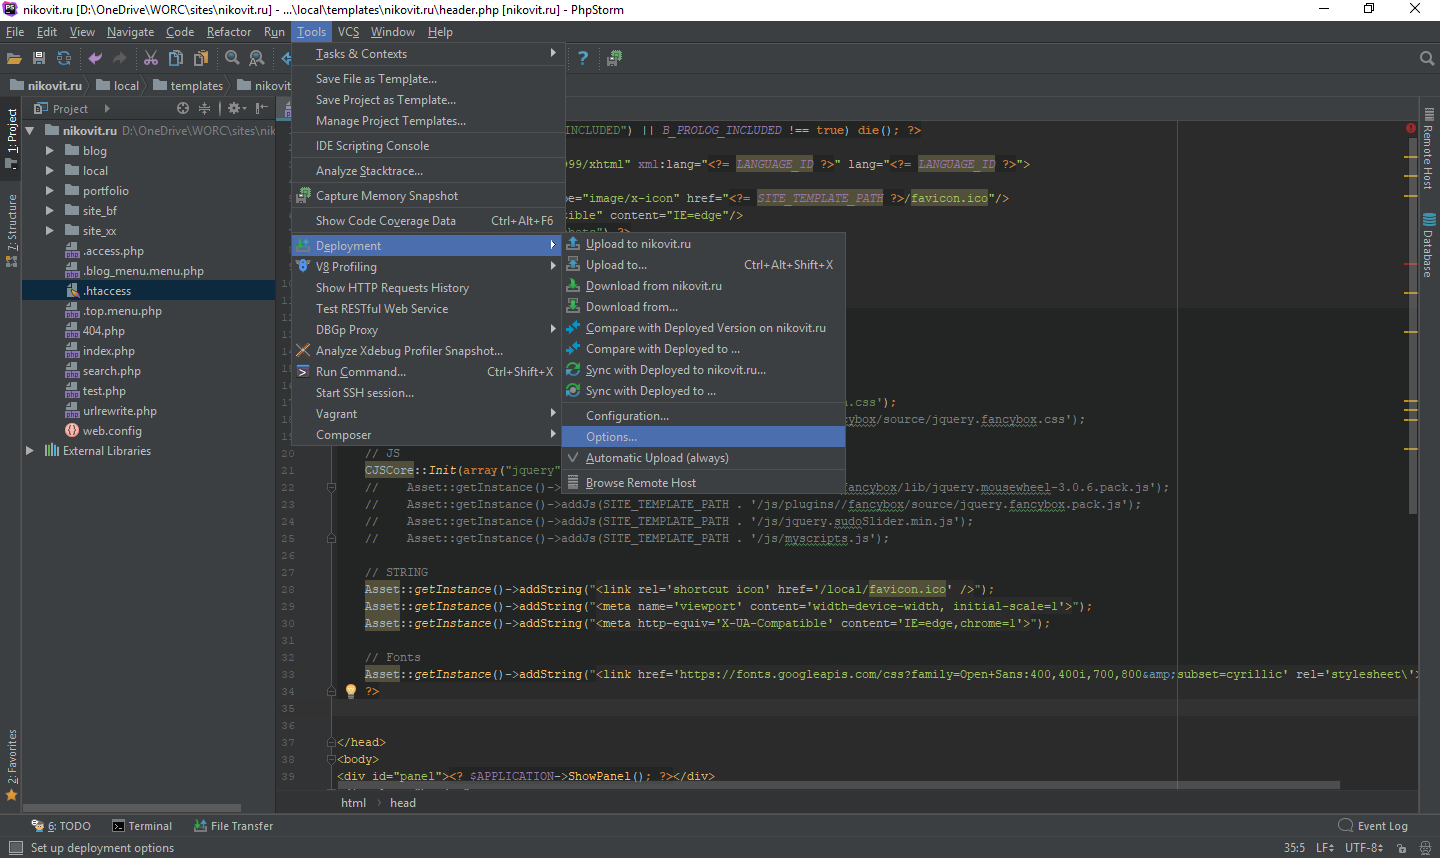Open the 6: TODO tool window
This screenshot has width=1440, height=858.
pyautogui.click(x=61, y=826)
